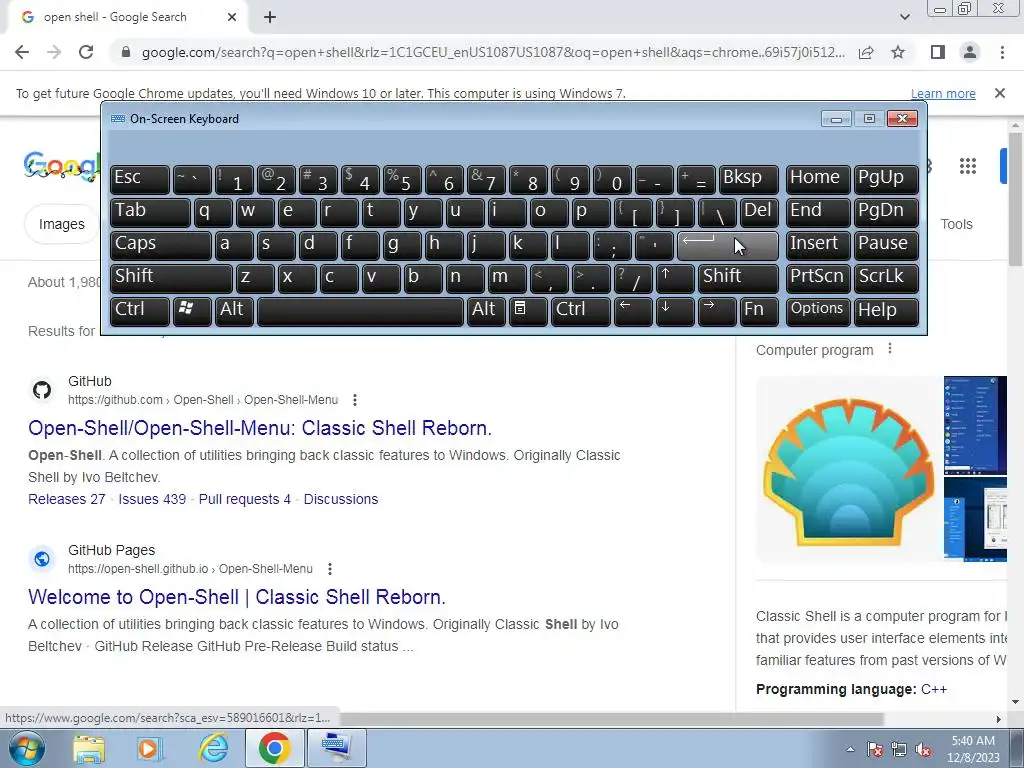The image size is (1024, 768).
Task: Bookmark this page with the star icon
Action: click(898, 52)
